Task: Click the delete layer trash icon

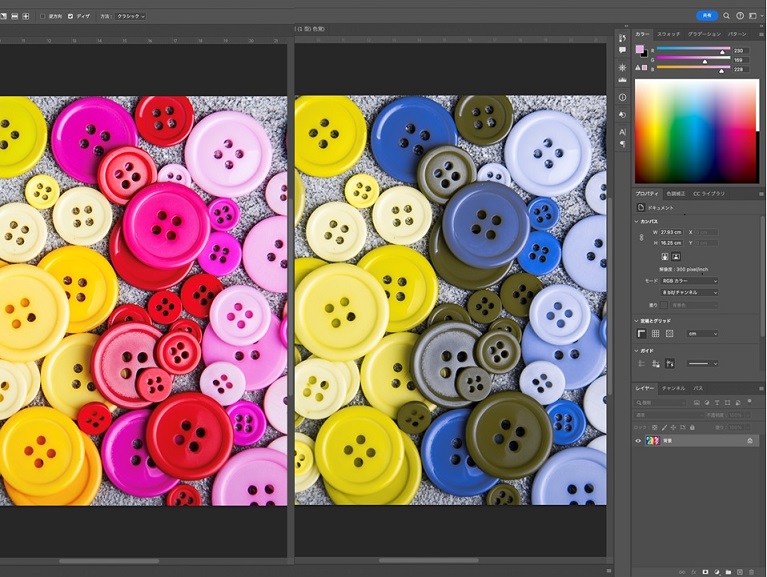Action: coord(751,572)
